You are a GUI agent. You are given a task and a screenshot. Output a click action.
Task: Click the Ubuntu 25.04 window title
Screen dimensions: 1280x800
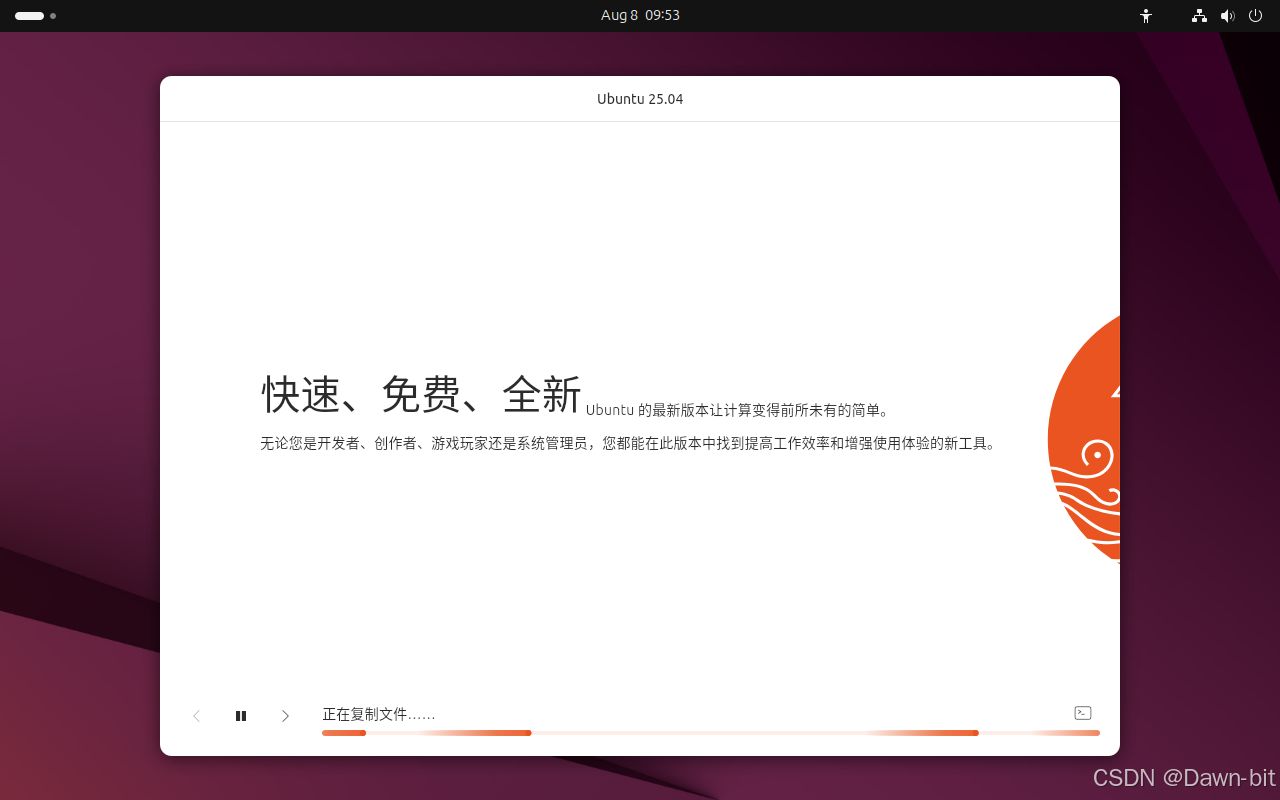(640, 99)
